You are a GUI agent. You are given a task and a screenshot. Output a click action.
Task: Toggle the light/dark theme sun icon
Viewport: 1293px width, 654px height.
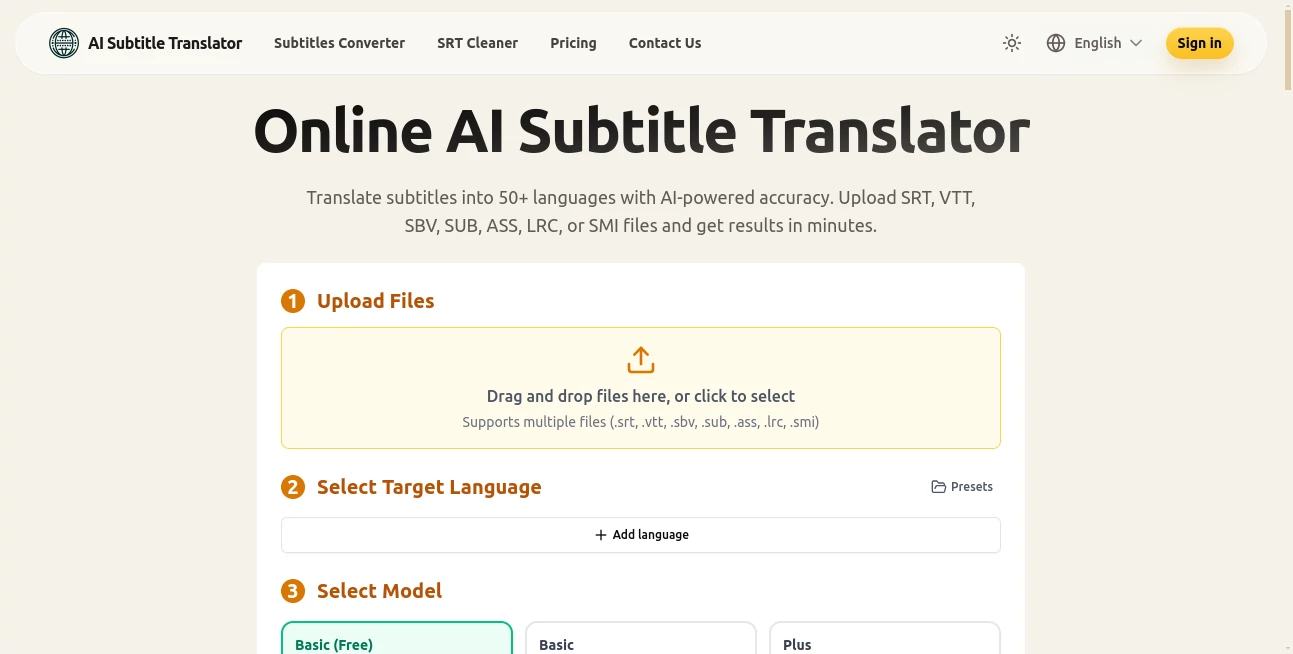[1012, 43]
